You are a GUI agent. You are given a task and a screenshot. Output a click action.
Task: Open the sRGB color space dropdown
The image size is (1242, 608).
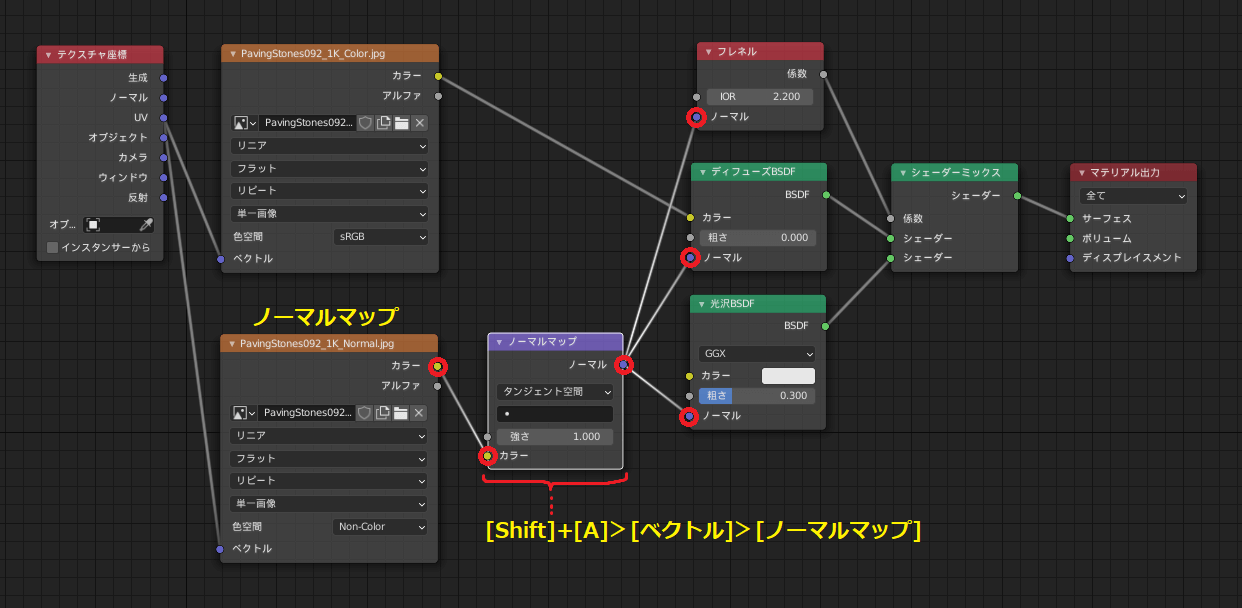[x=380, y=237]
